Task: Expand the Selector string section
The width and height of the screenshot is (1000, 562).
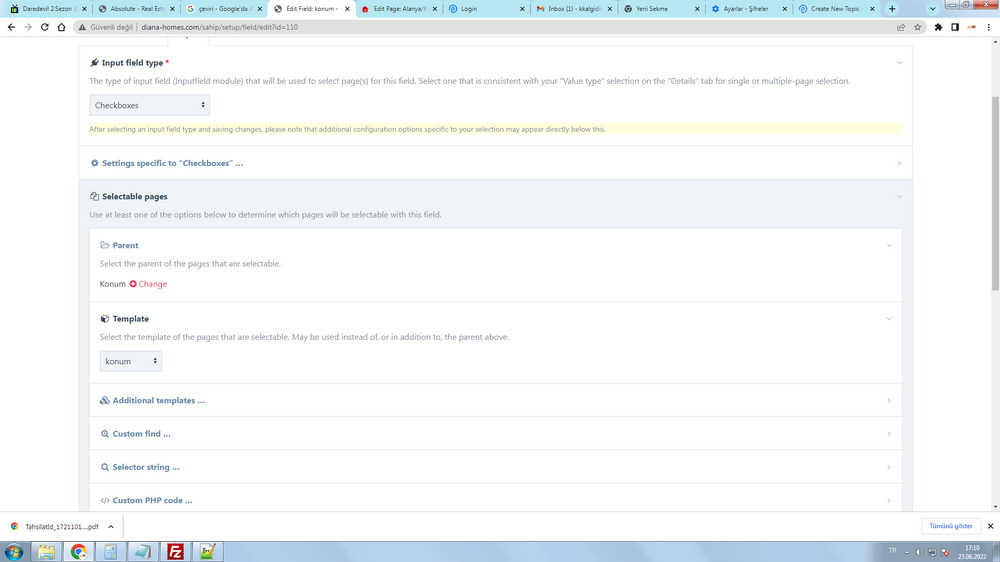Action: (145, 467)
